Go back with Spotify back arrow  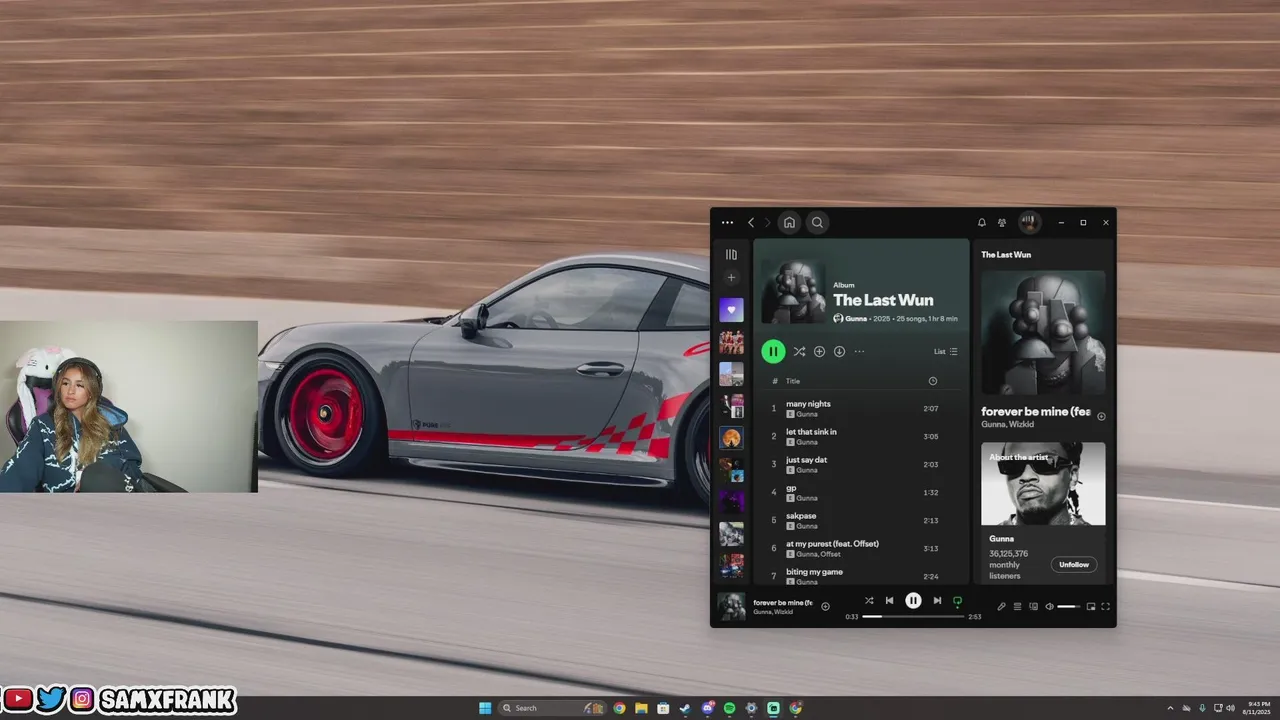click(x=751, y=223)
